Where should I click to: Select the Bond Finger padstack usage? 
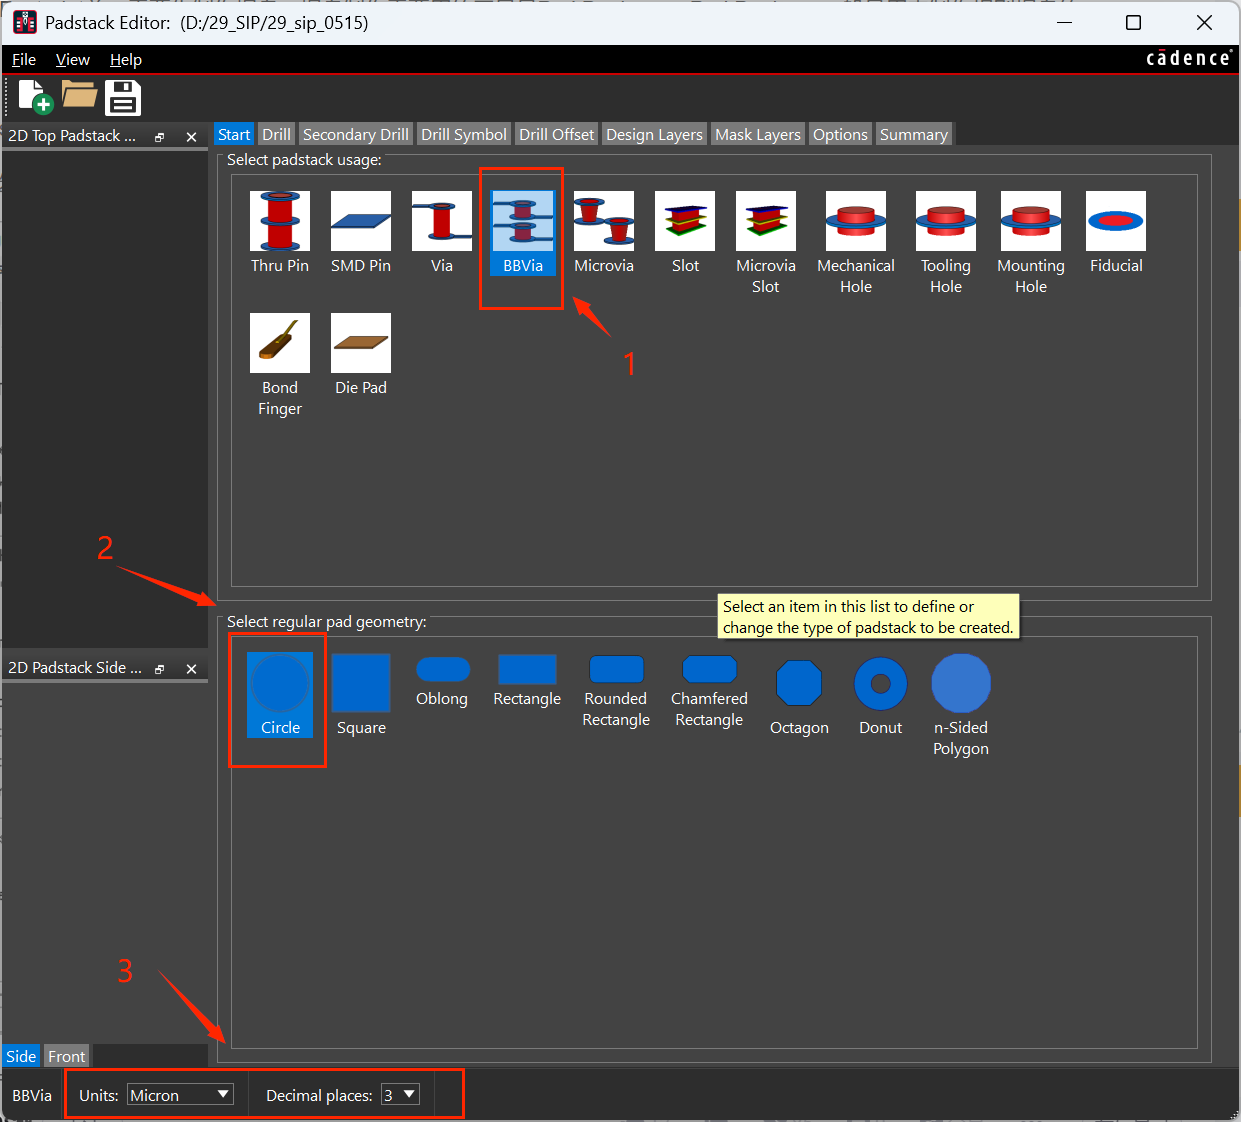click(280, 365)
